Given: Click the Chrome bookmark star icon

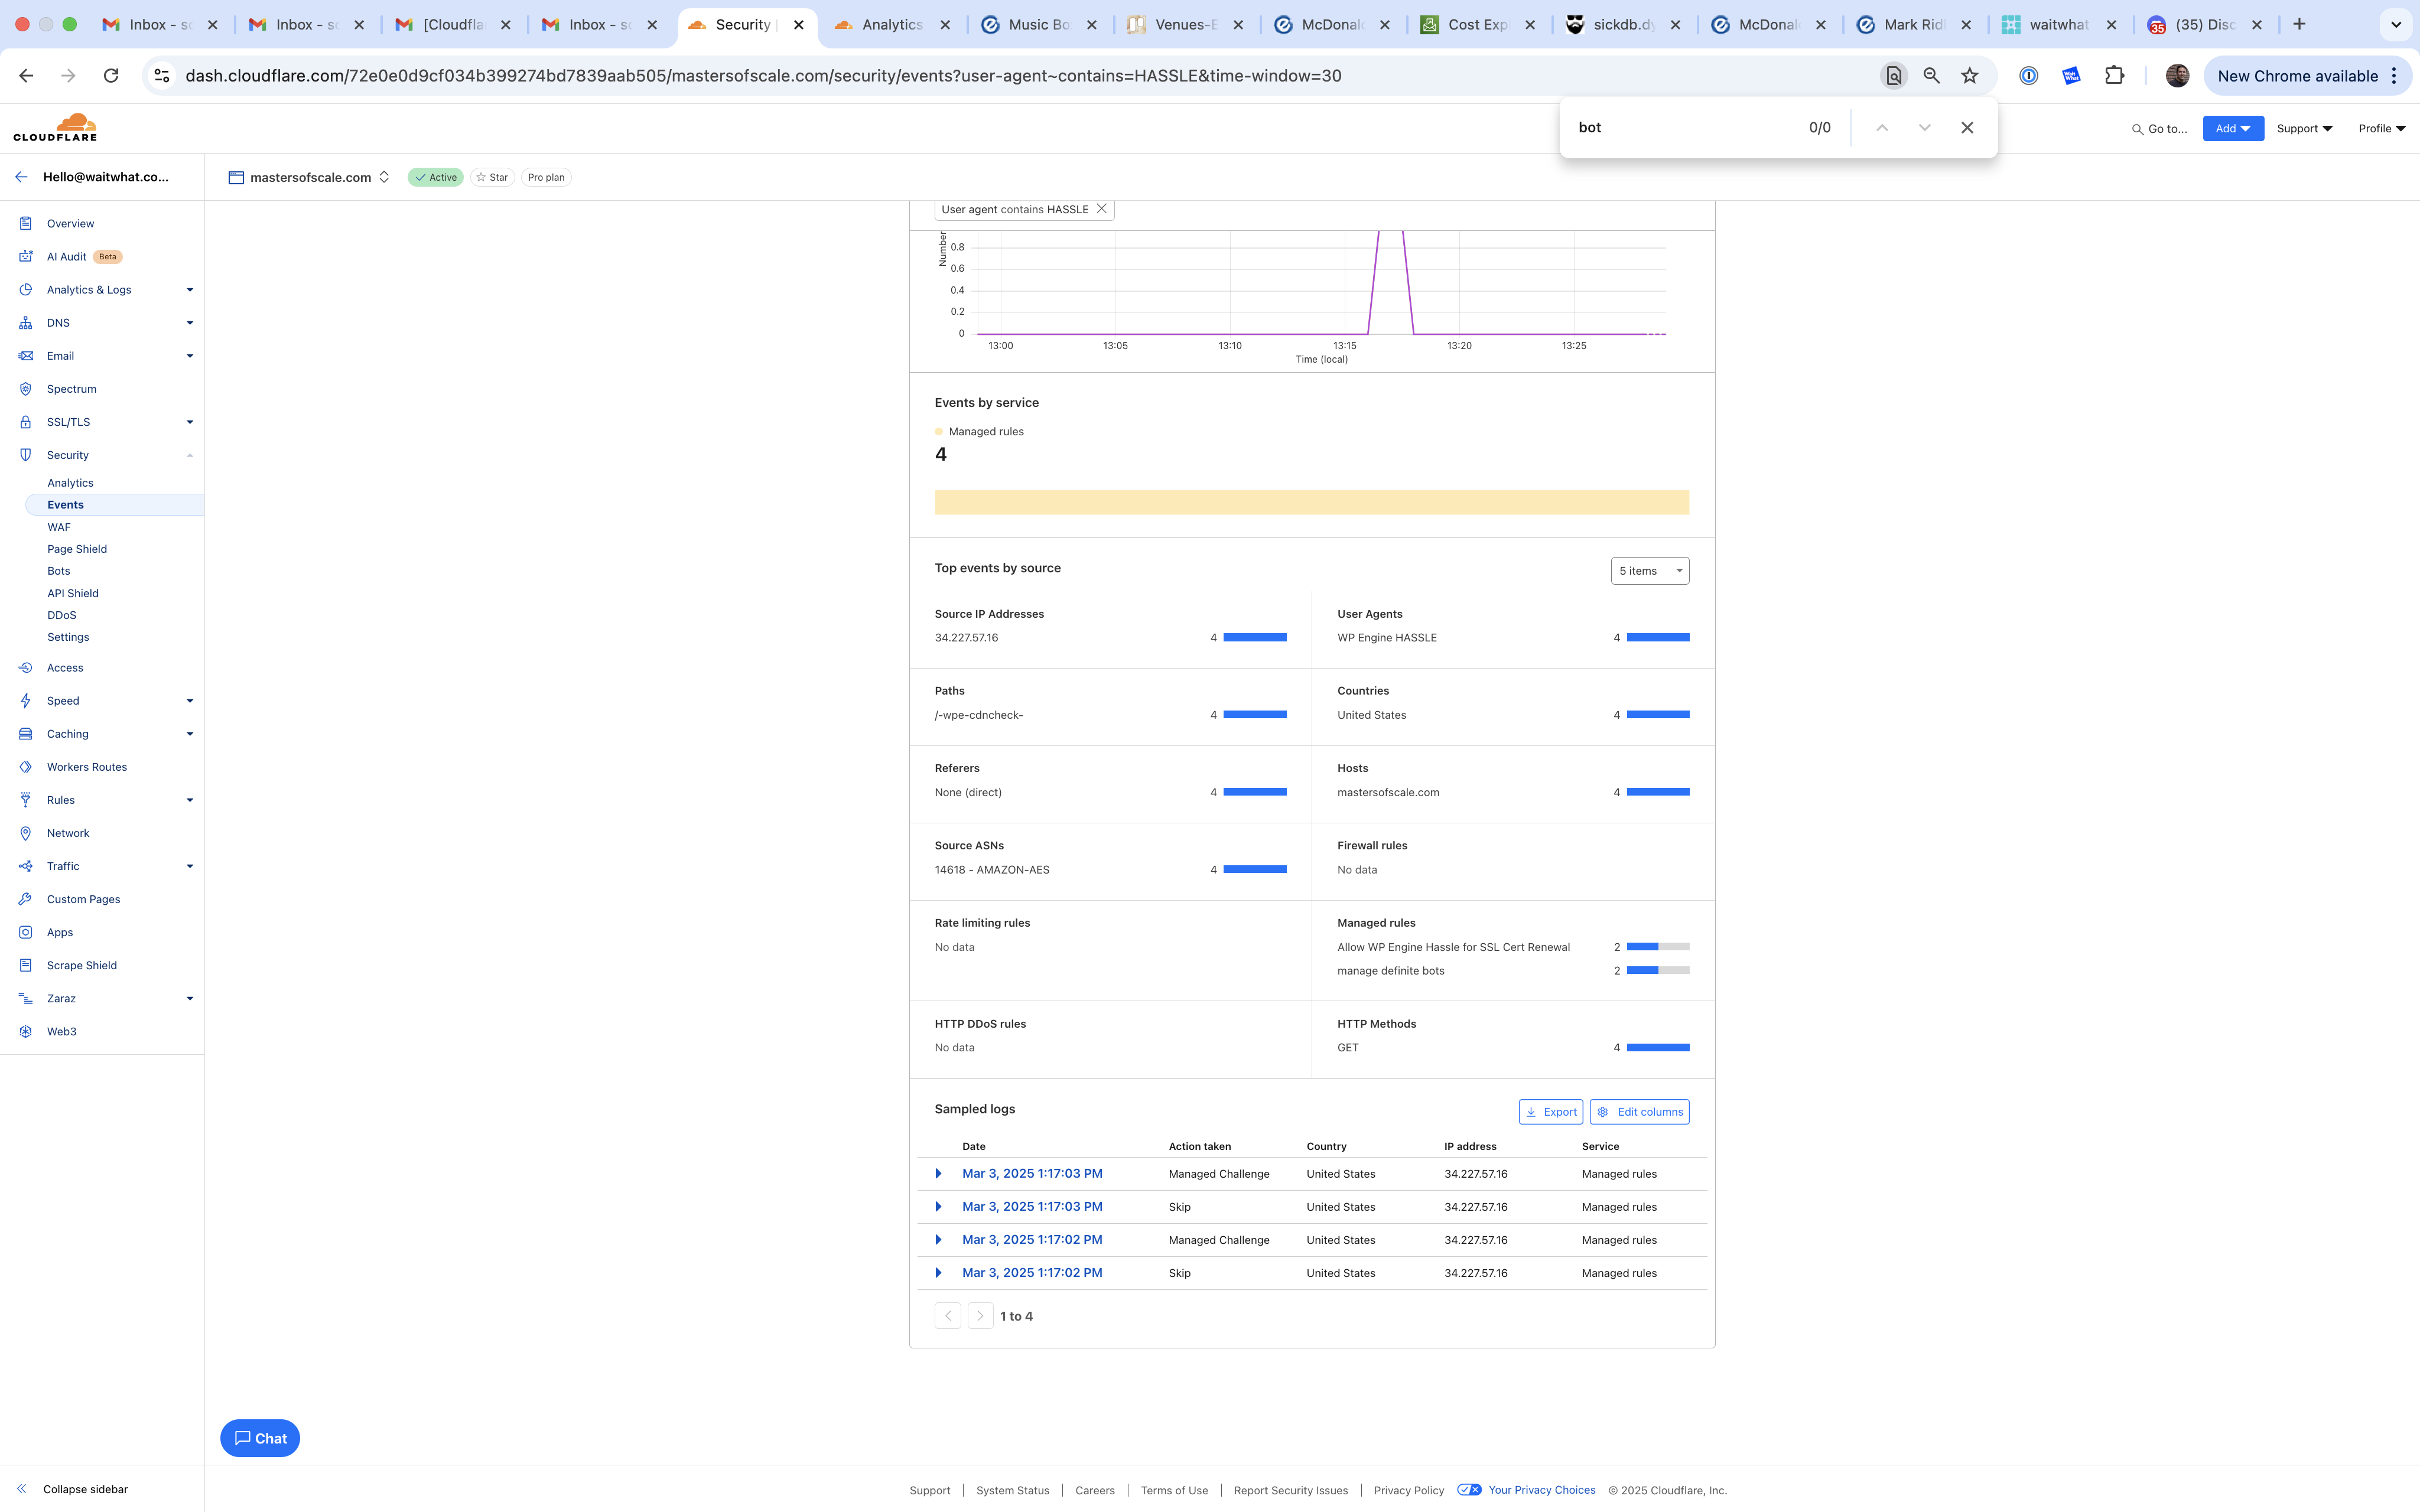Looking at the screenshot, I should 1969,76.
